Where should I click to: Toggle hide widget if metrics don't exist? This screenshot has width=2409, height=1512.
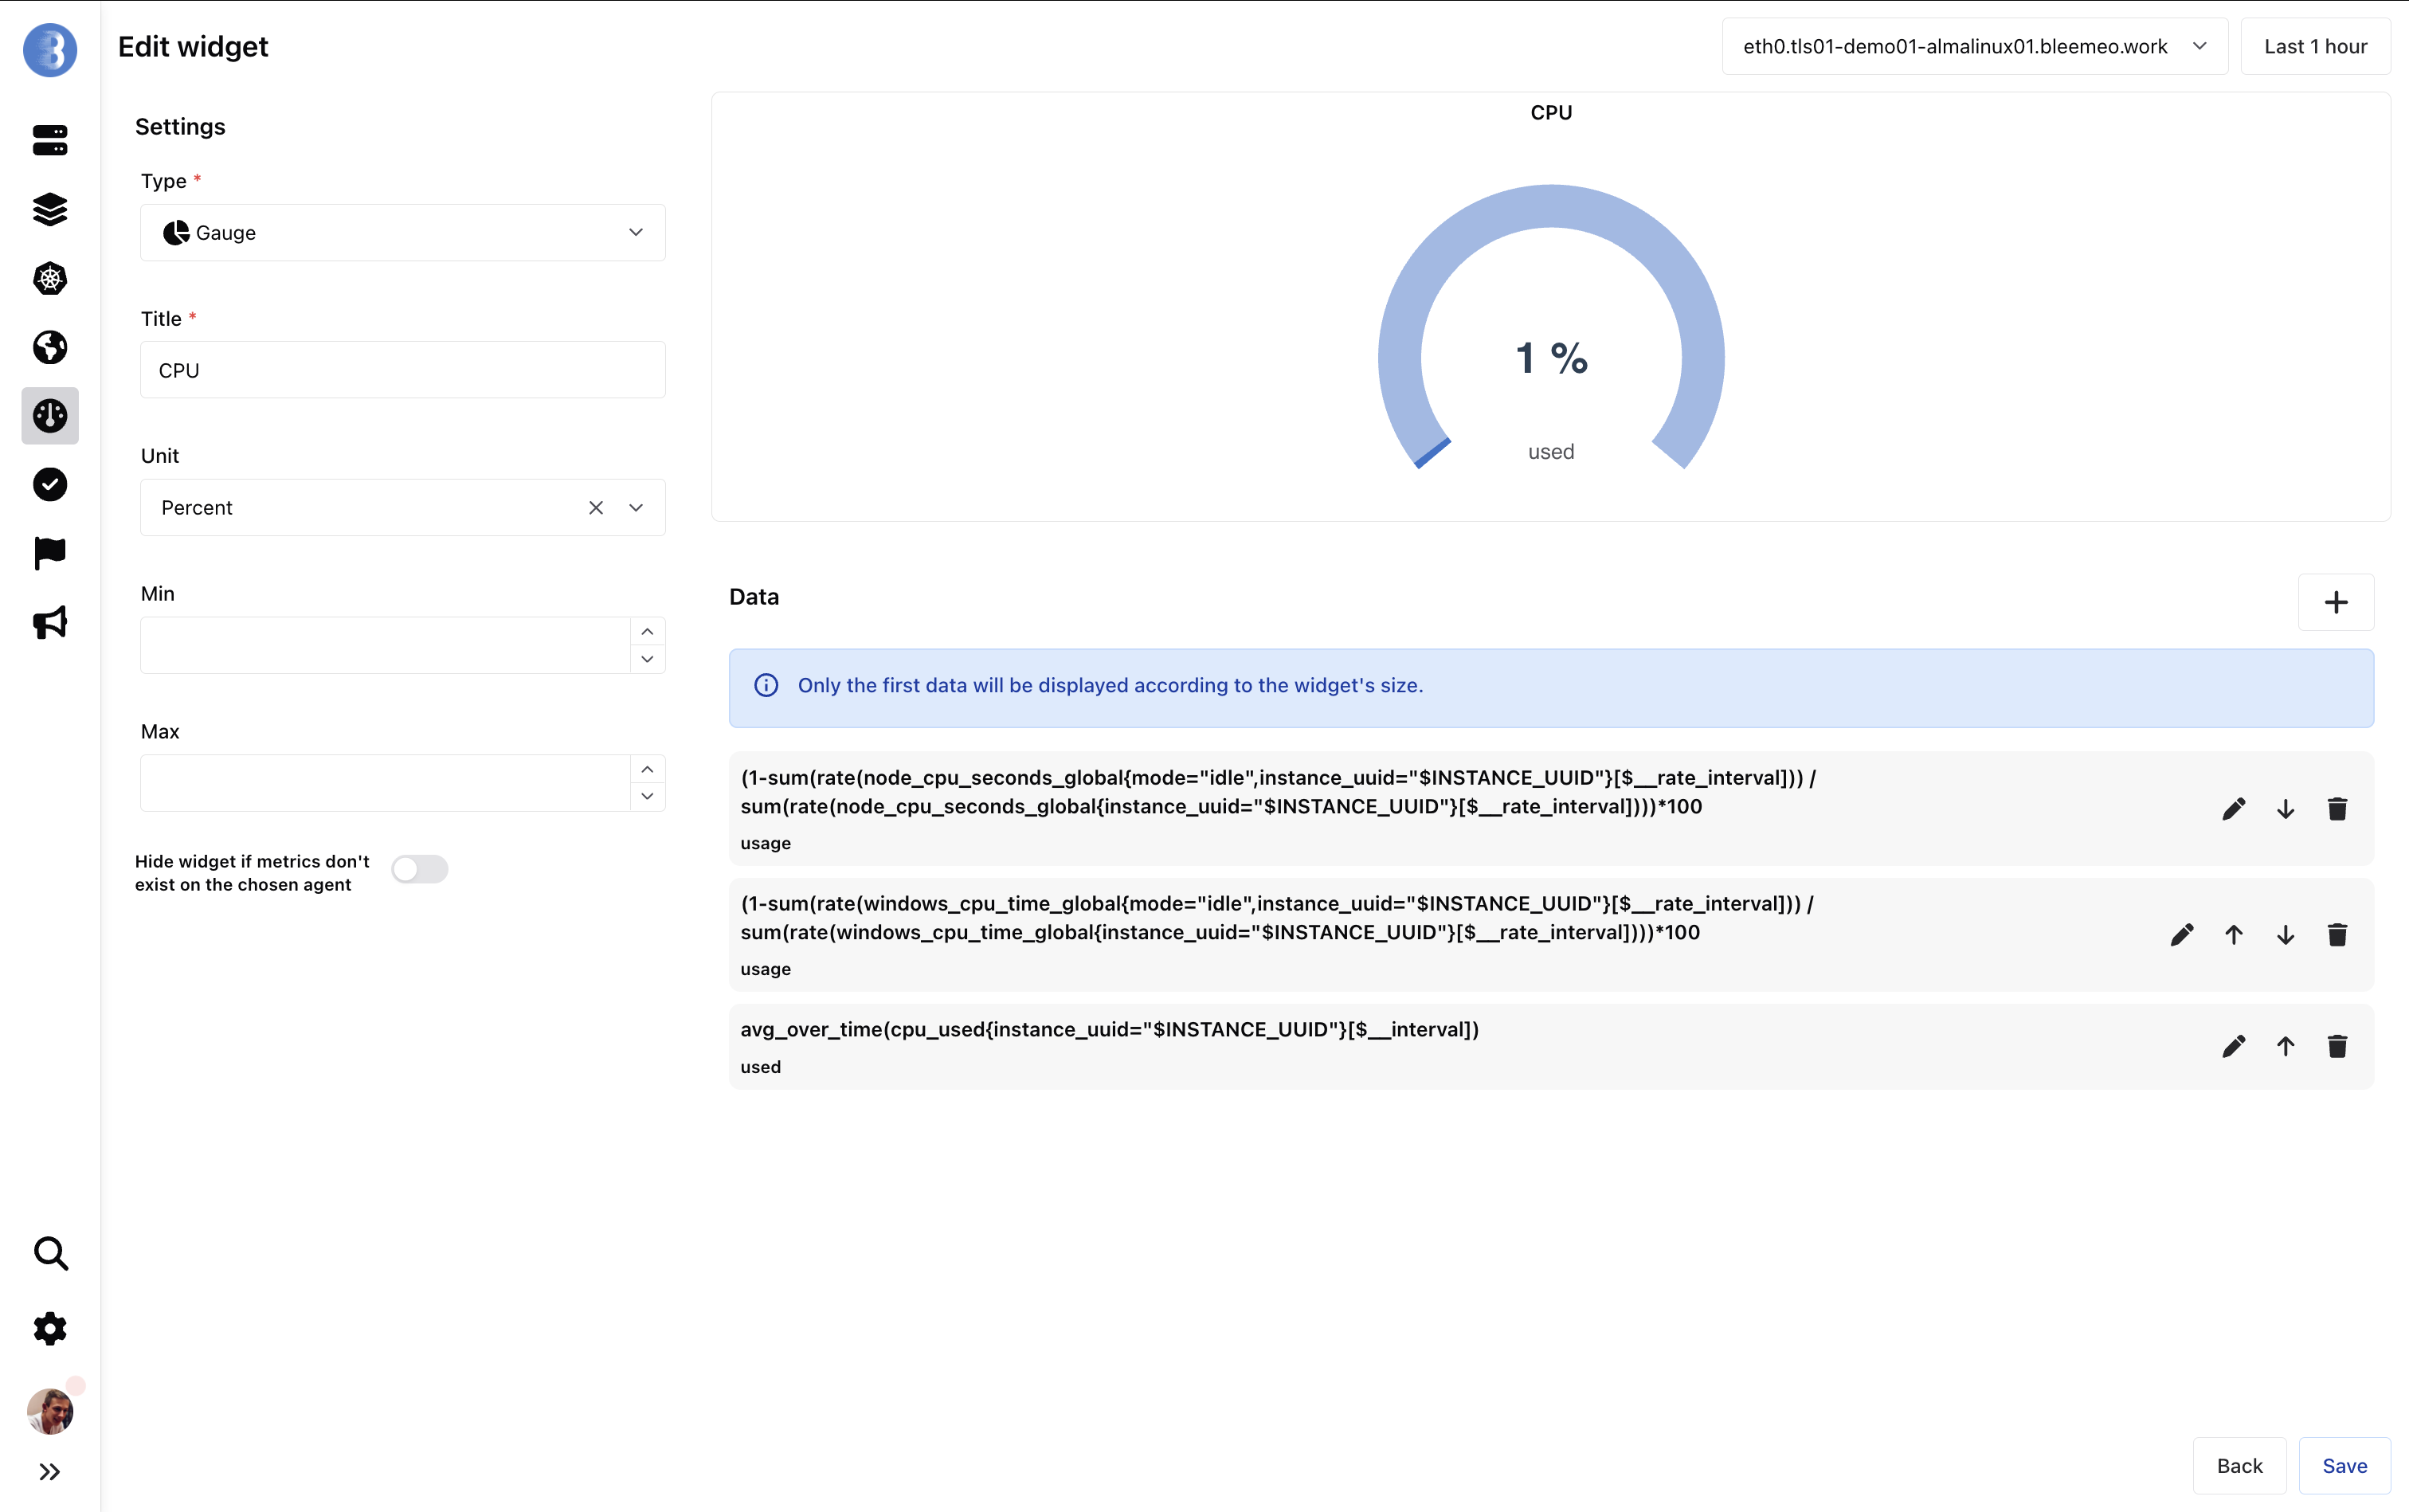coord(419,869)
